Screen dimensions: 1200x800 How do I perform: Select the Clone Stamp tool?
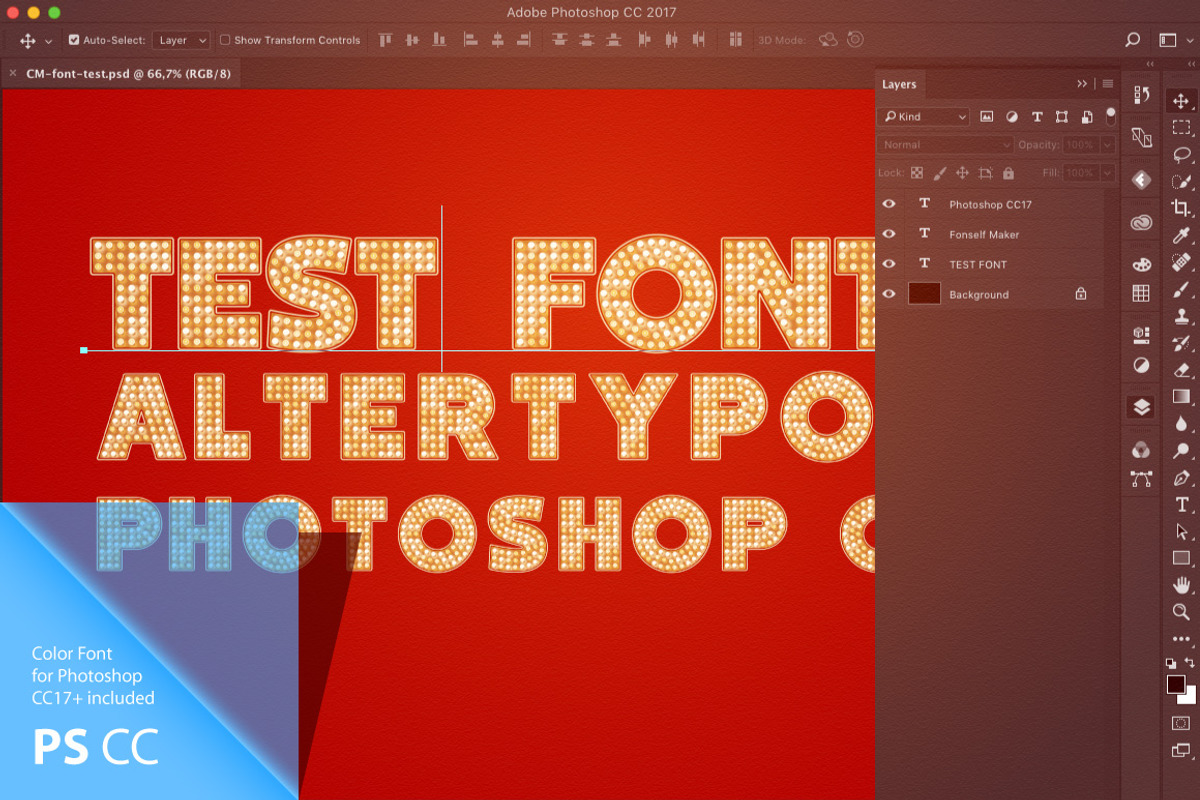[x=1181, y=316]
